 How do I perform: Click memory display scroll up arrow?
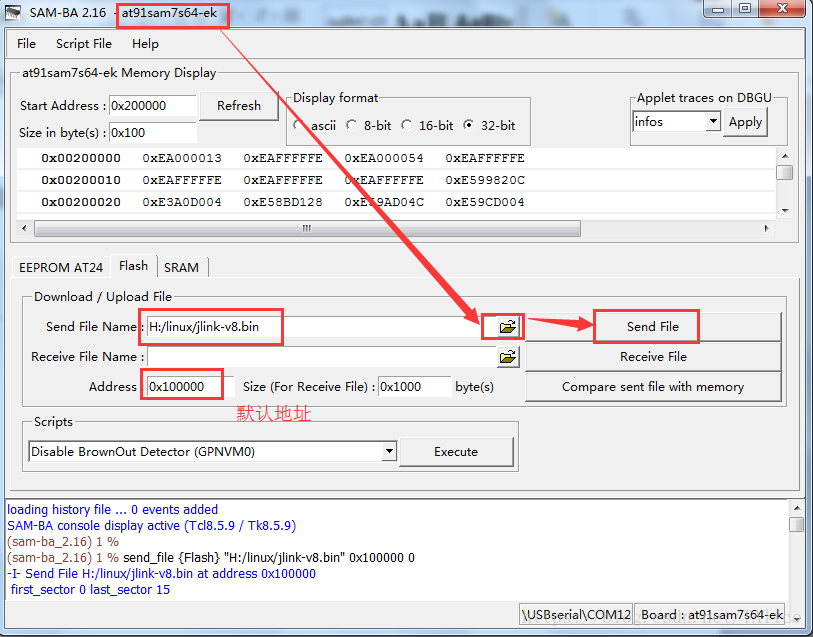point(785,155)
